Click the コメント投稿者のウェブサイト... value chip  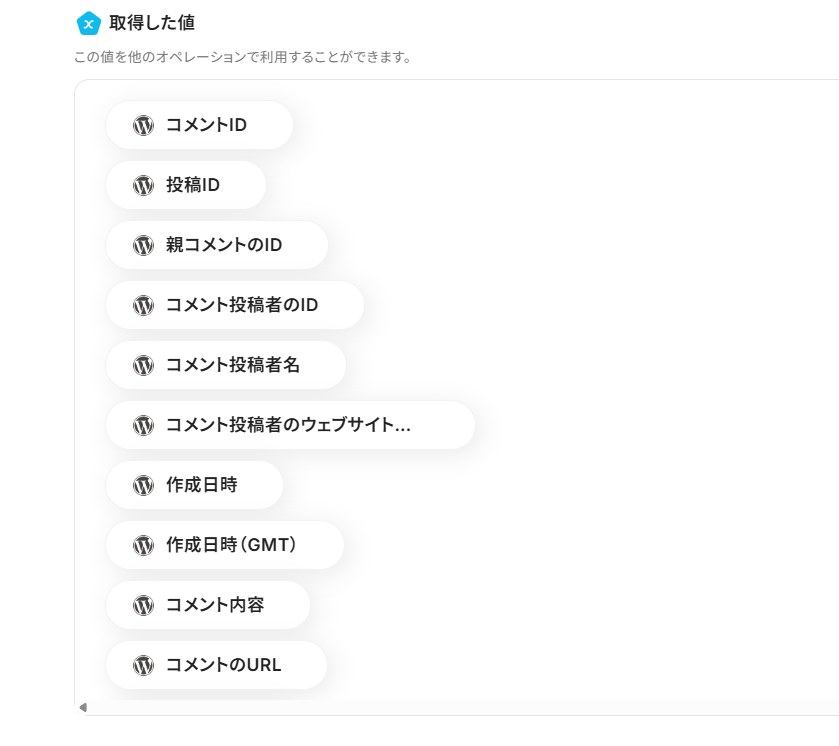tap(291, 425)
